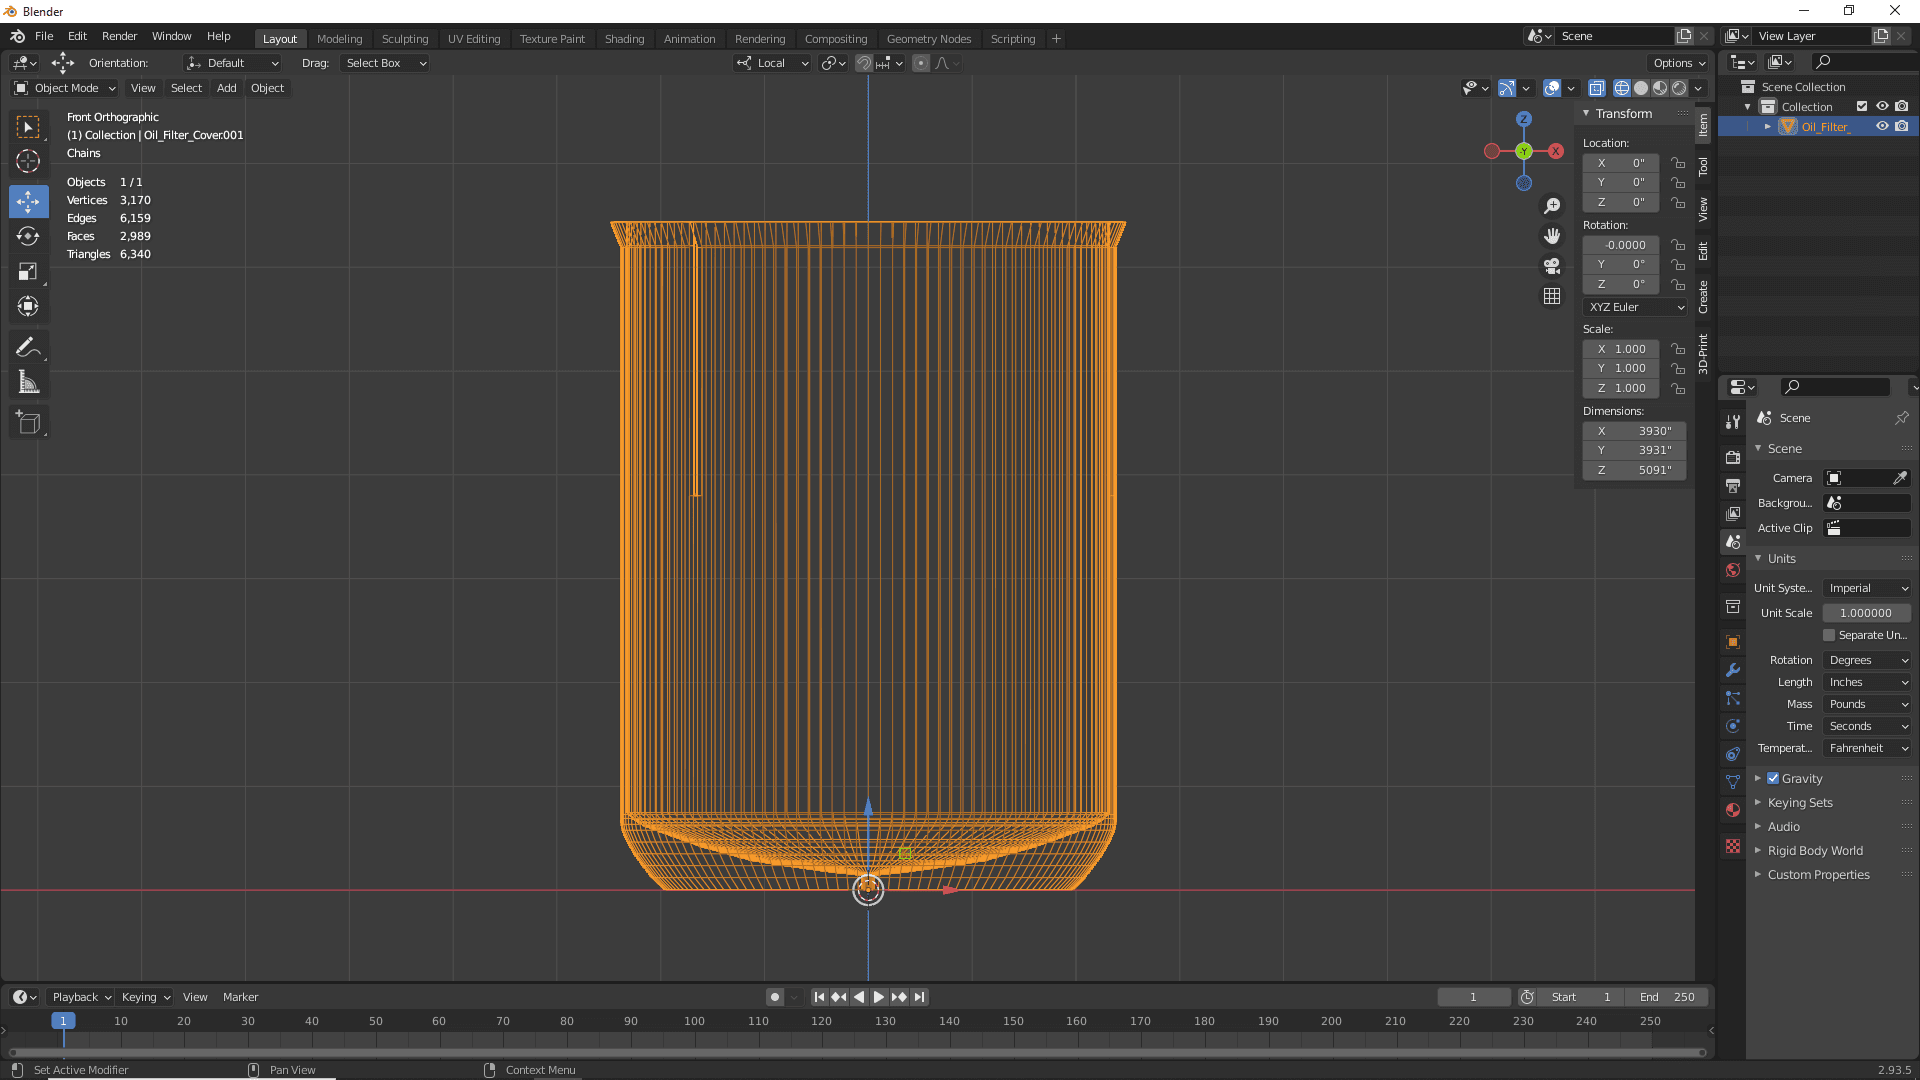Click Add menu in header bar
The height and width of the screenshot is (1080, 1920).
225,88
